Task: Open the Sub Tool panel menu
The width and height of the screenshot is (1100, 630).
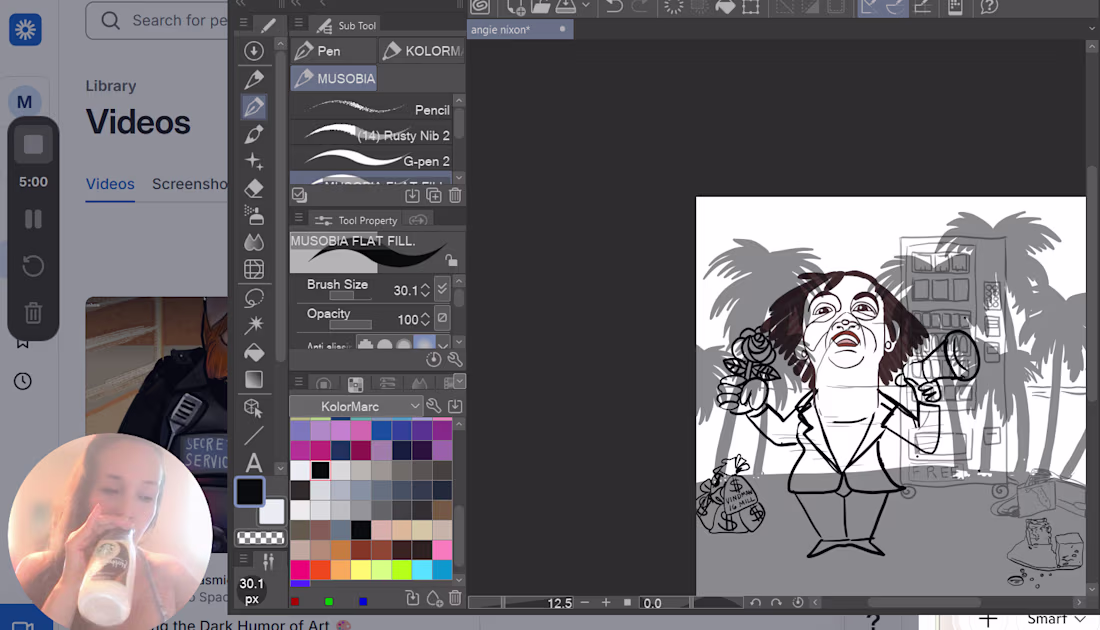Action: click(298, 23)
